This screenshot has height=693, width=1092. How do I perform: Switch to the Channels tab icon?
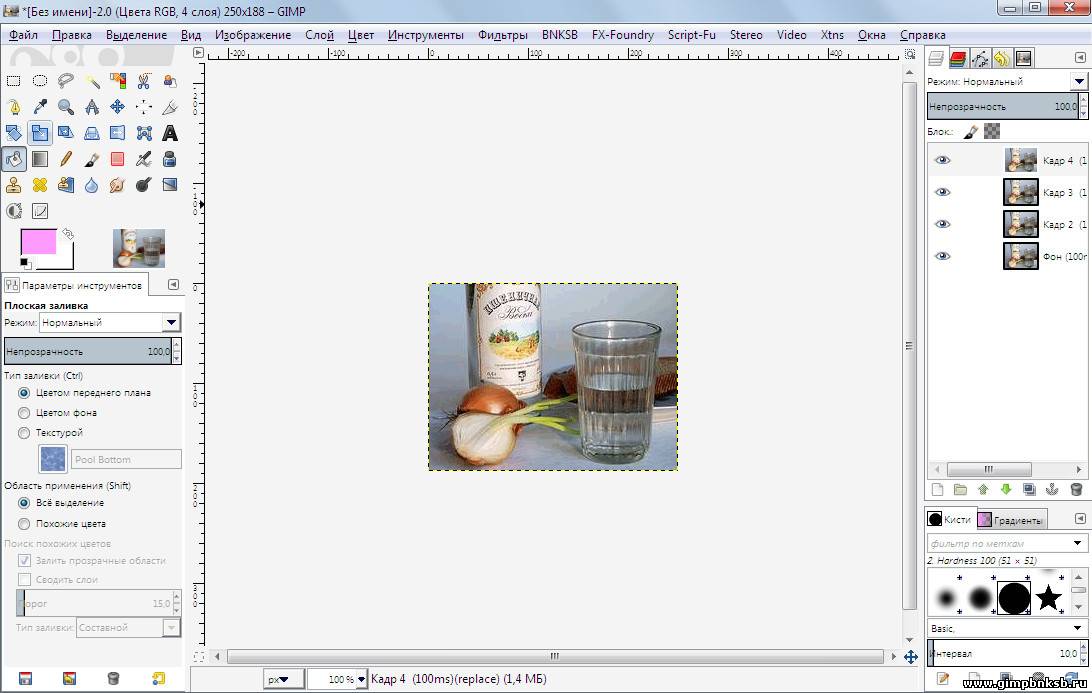tap(958, 59)
